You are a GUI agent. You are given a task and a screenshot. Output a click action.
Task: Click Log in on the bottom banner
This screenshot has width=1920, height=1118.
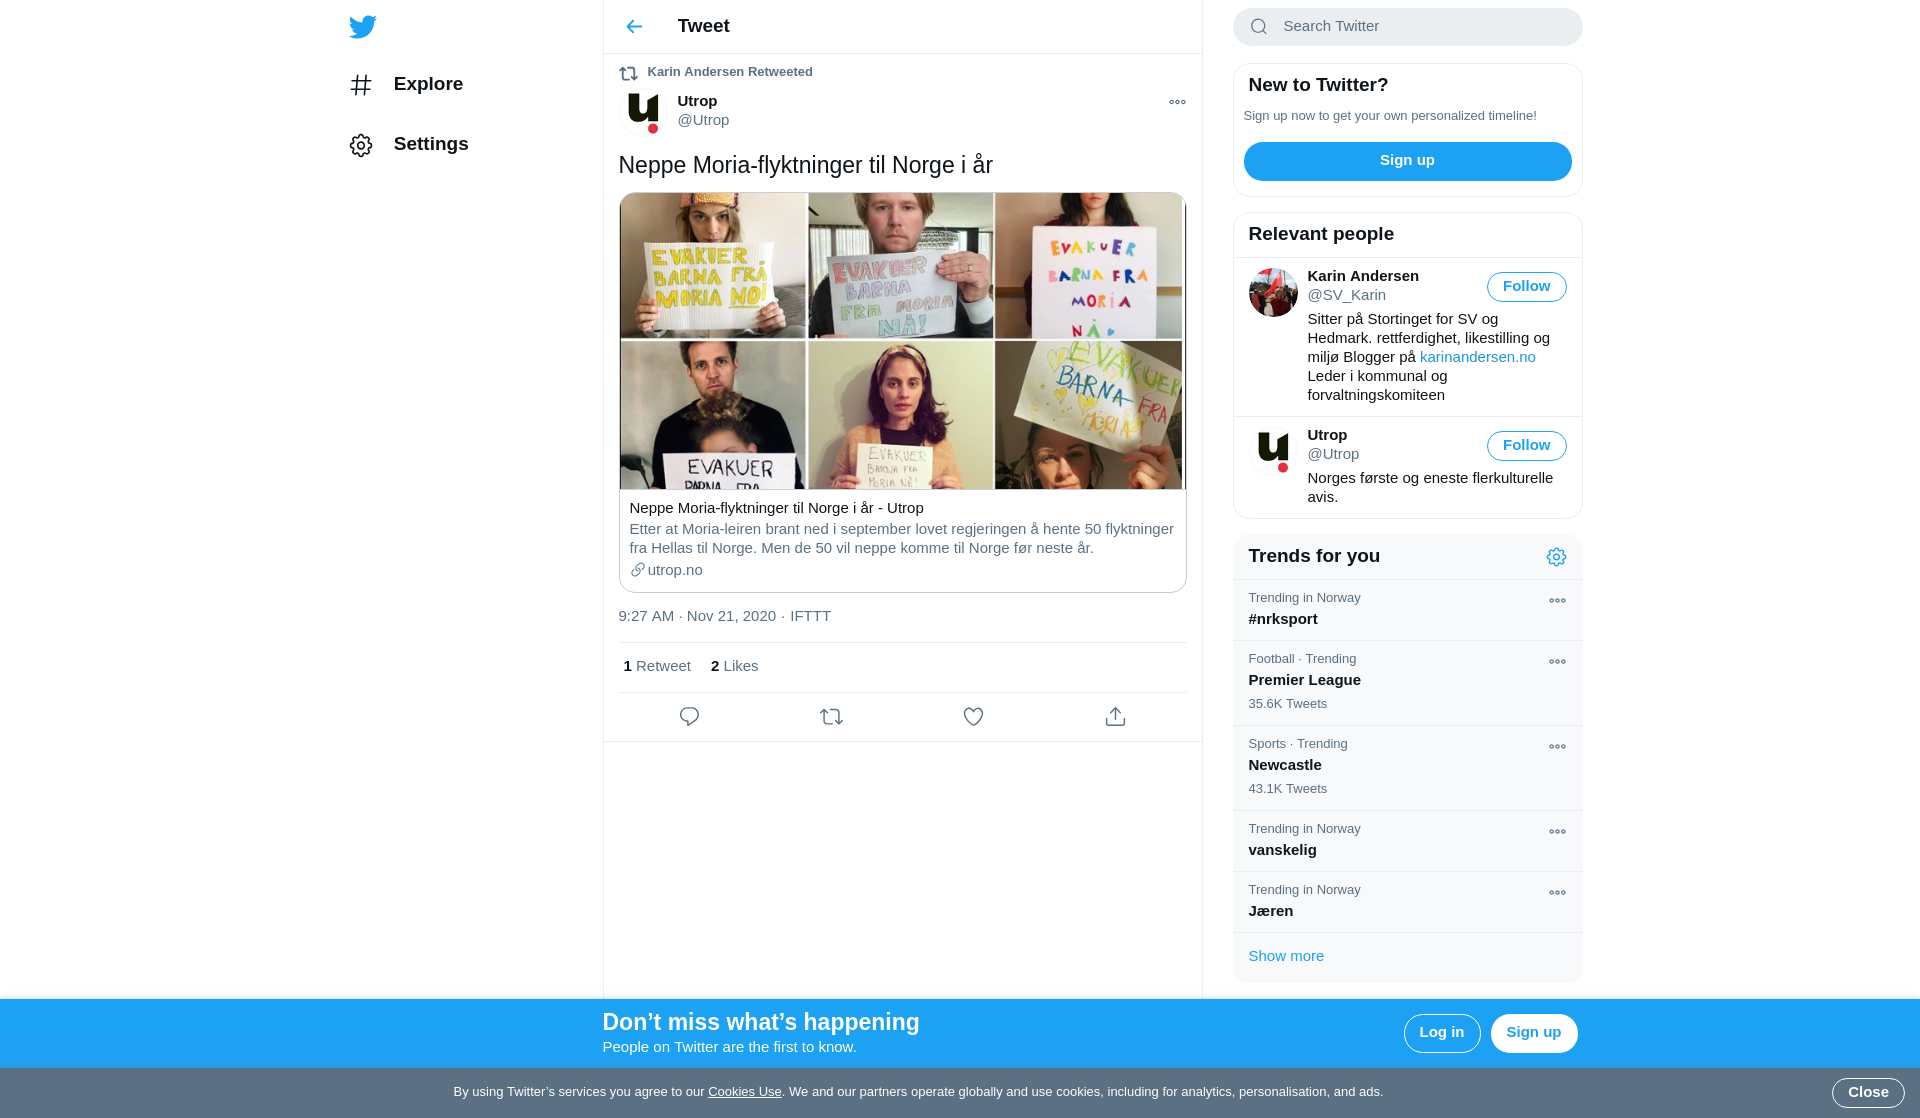1441,1033
